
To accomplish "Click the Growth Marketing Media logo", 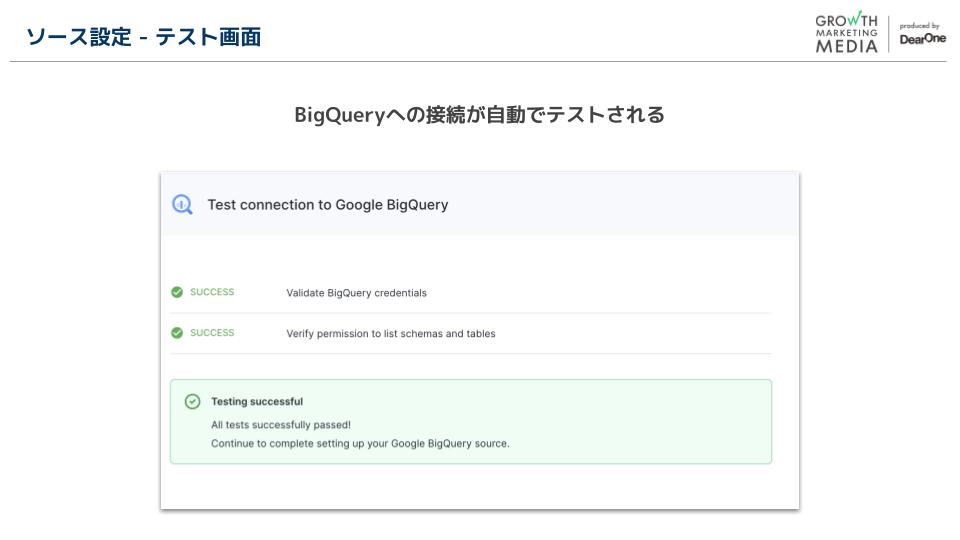I will (x=847, y=33).
